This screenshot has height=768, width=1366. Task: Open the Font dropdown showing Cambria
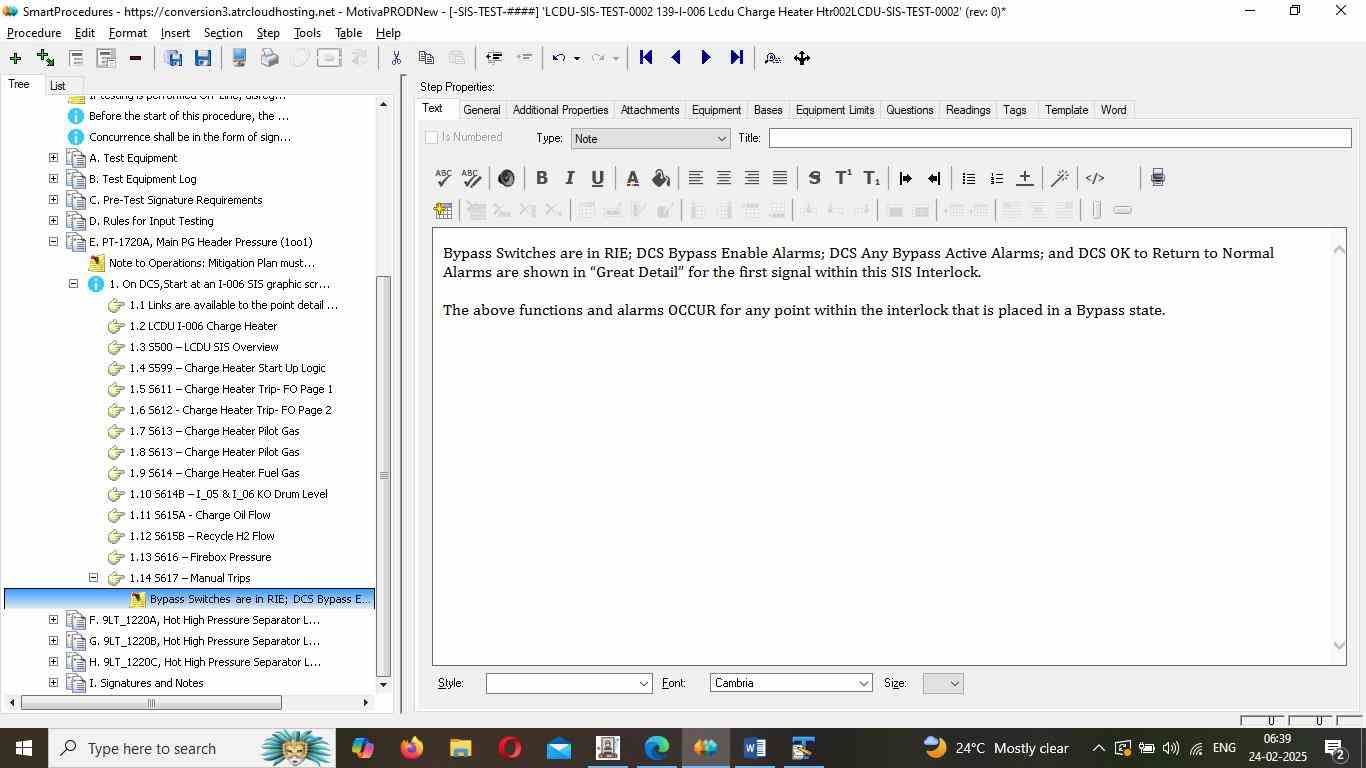[791, 683]
